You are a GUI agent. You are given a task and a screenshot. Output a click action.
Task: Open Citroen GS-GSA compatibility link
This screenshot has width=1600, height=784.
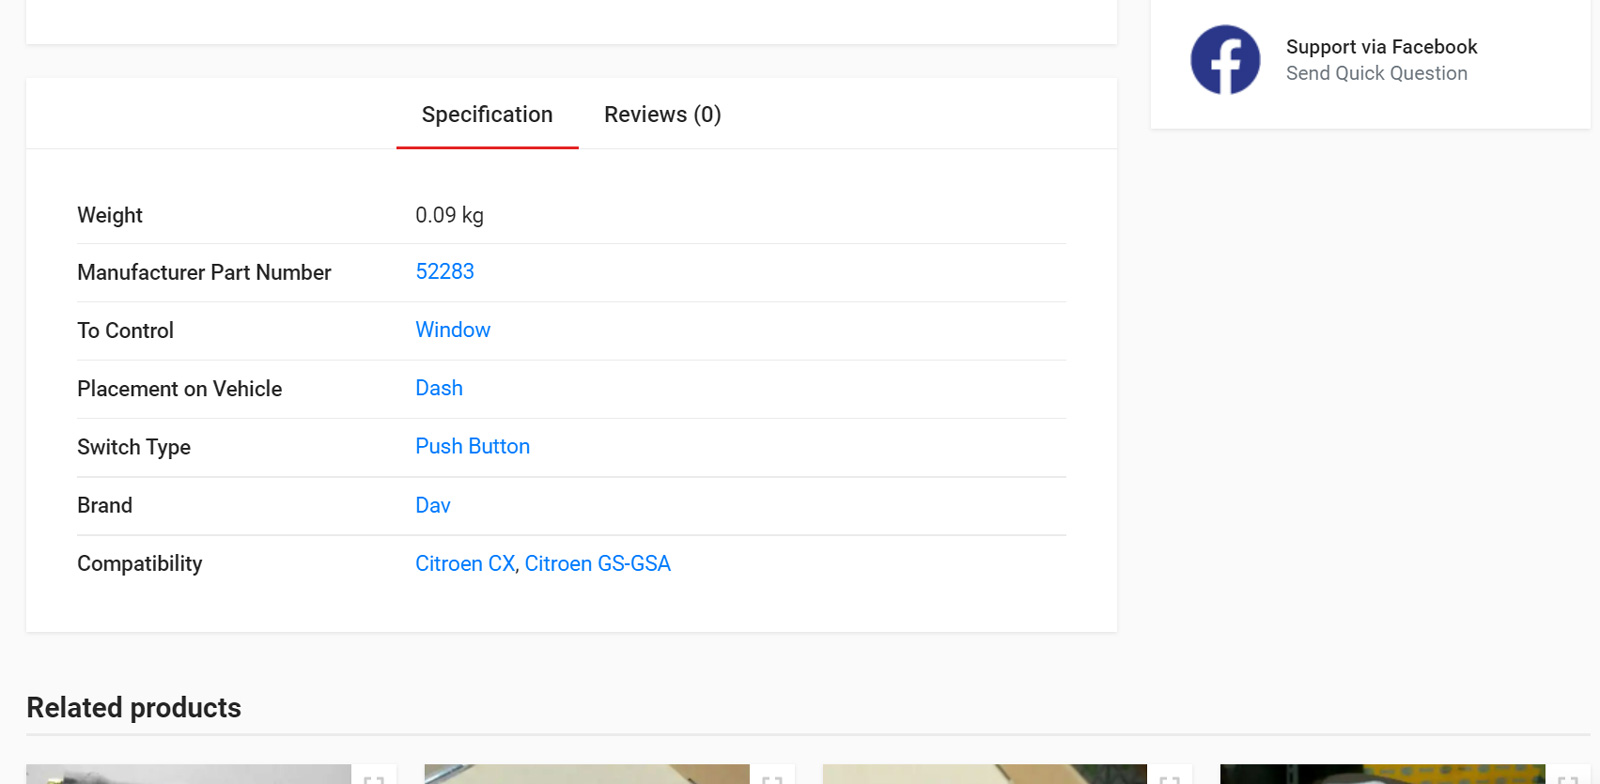(x=598, y=564)
